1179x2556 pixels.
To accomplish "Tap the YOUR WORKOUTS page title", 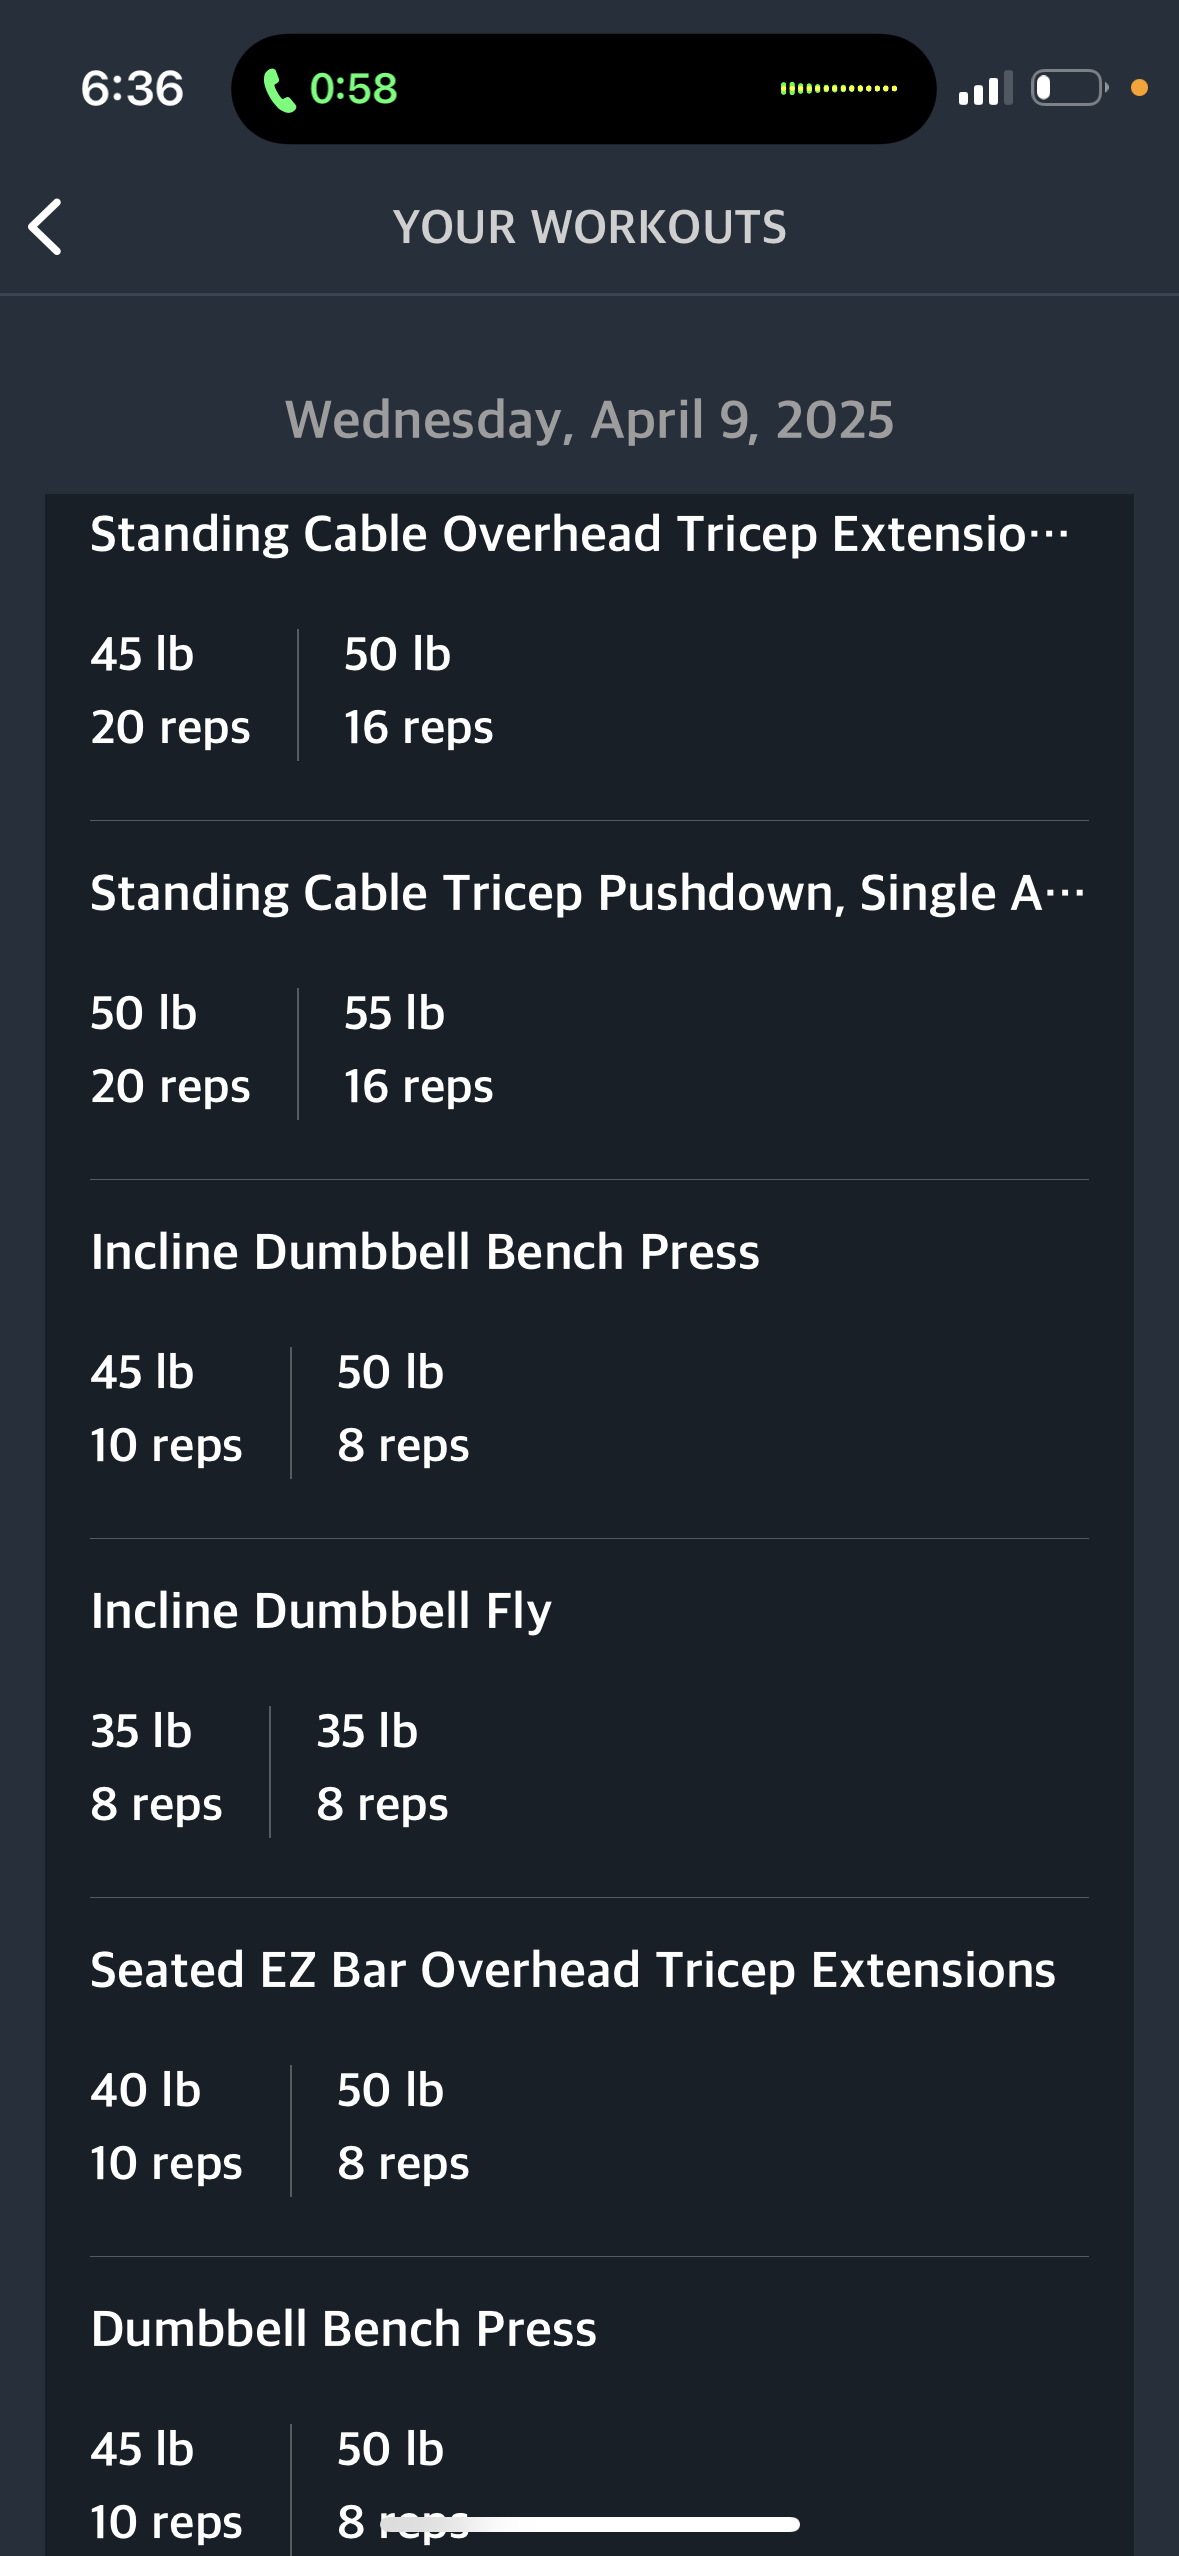I will click(589, 227).
